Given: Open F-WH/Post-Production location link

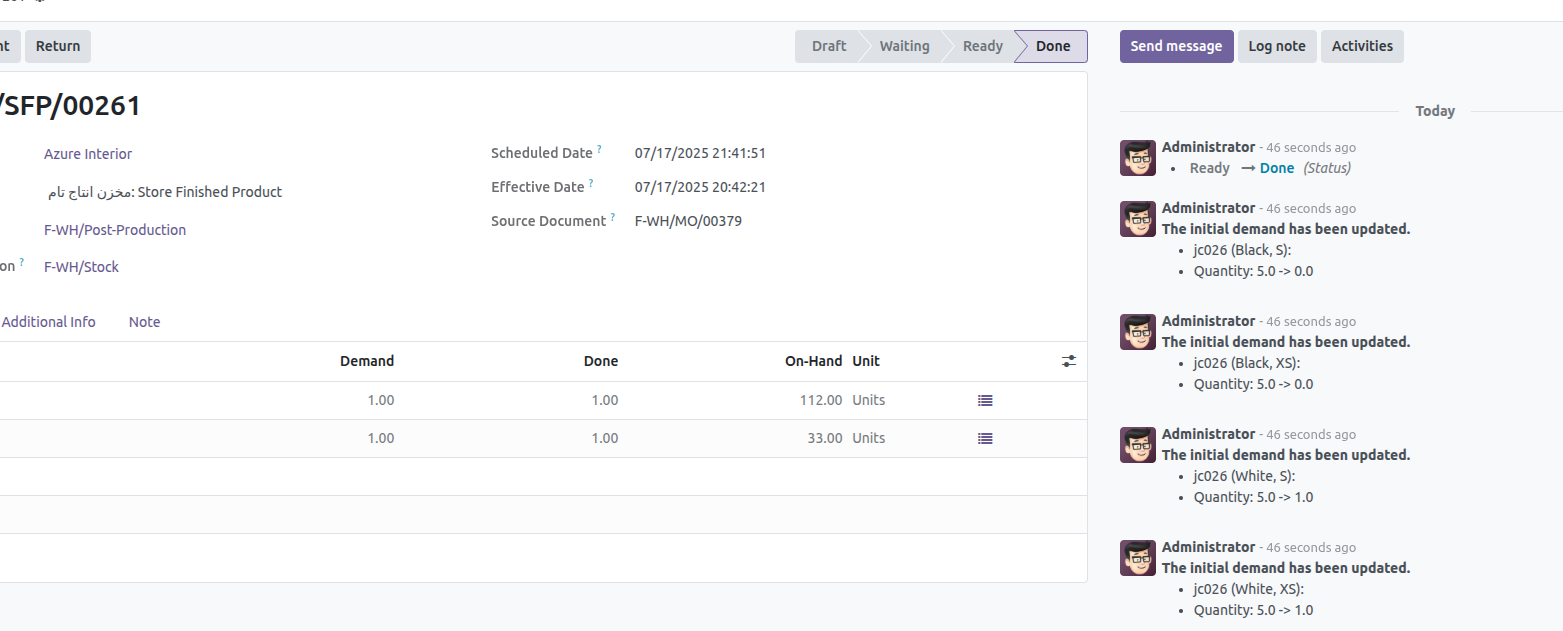Looking at the screenshot, I should [x=115, y=230].
